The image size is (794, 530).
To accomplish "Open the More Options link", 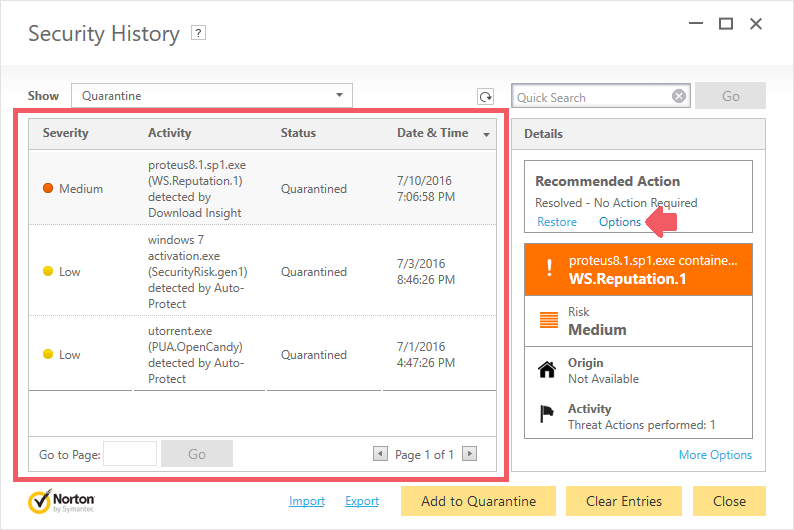I will point(715,455).
